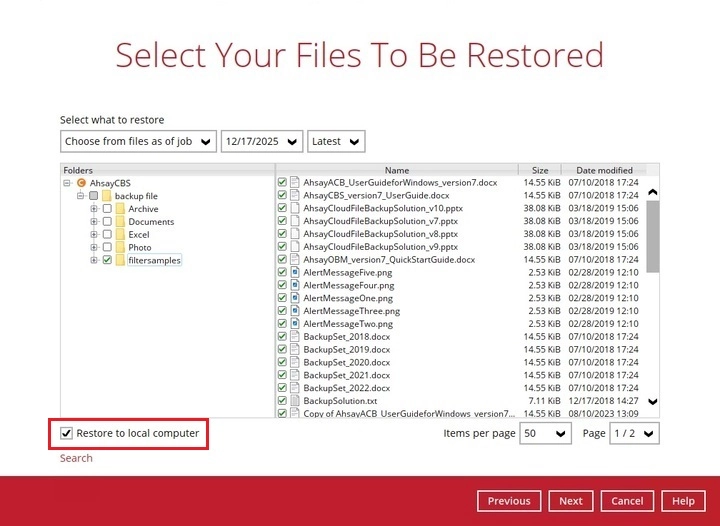
Task: Collapse the AhsayCBS tree node
Action: (67, 183)
